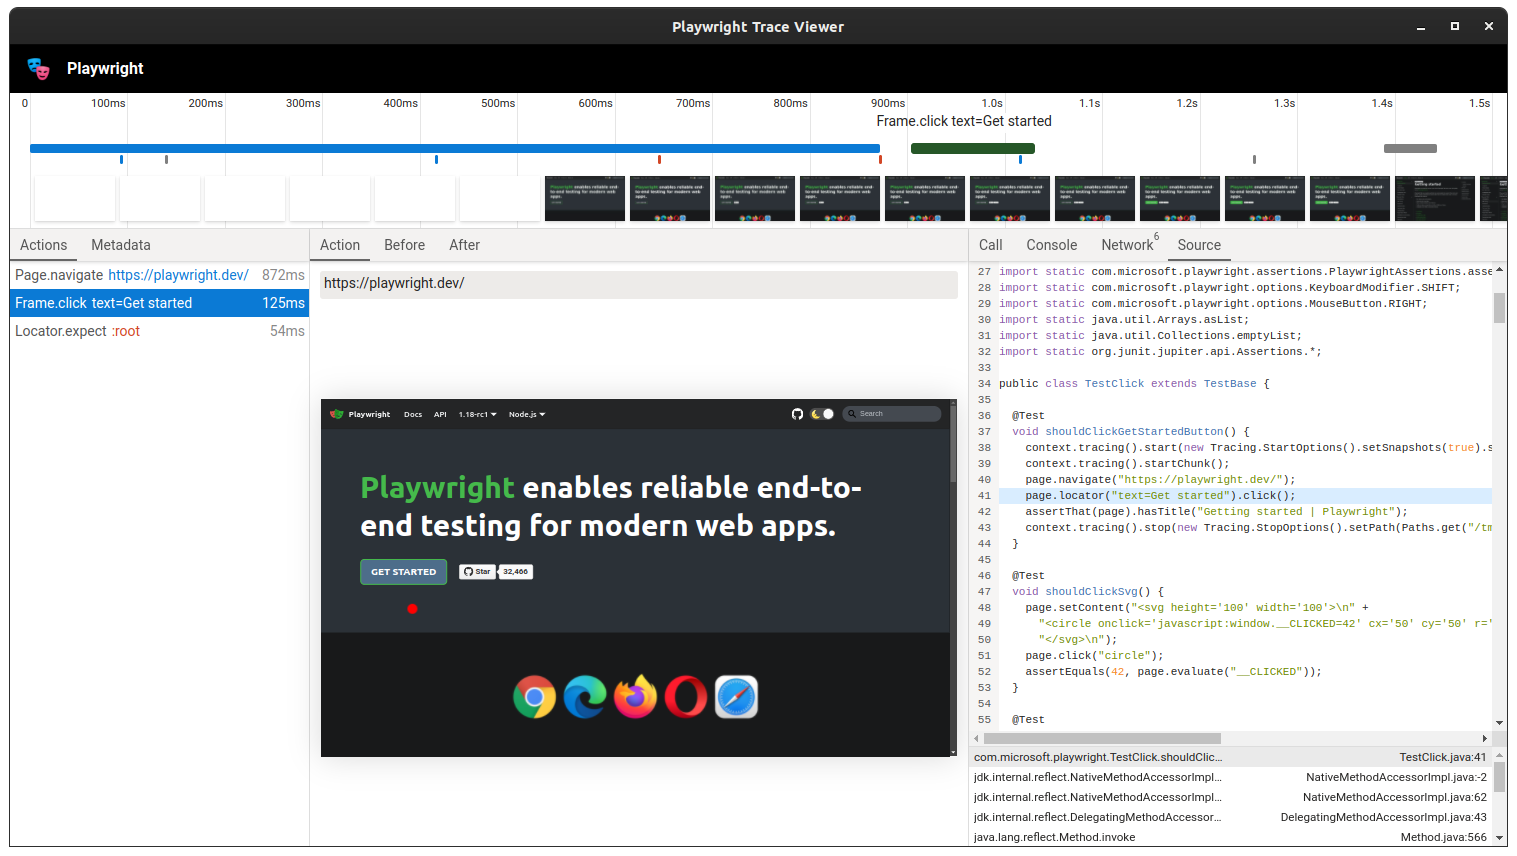The image size is (1517, 856).
Task: Click the source code vertical scrollbar
Action: pos(1499,308)
